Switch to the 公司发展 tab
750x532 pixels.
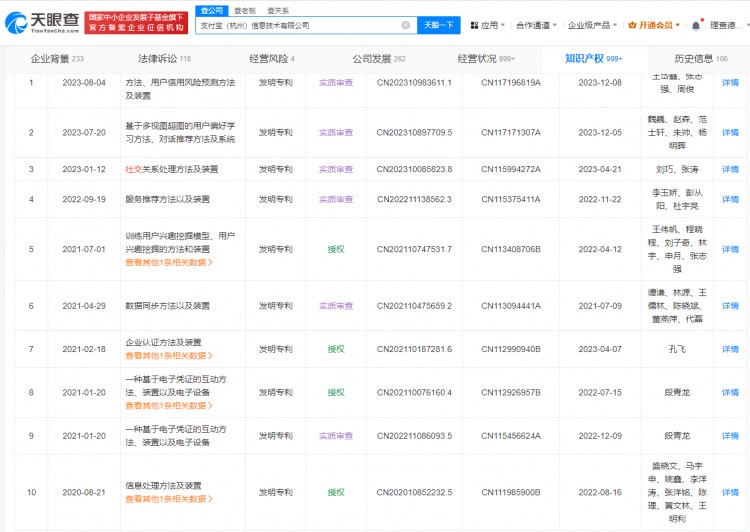[379, 59]
